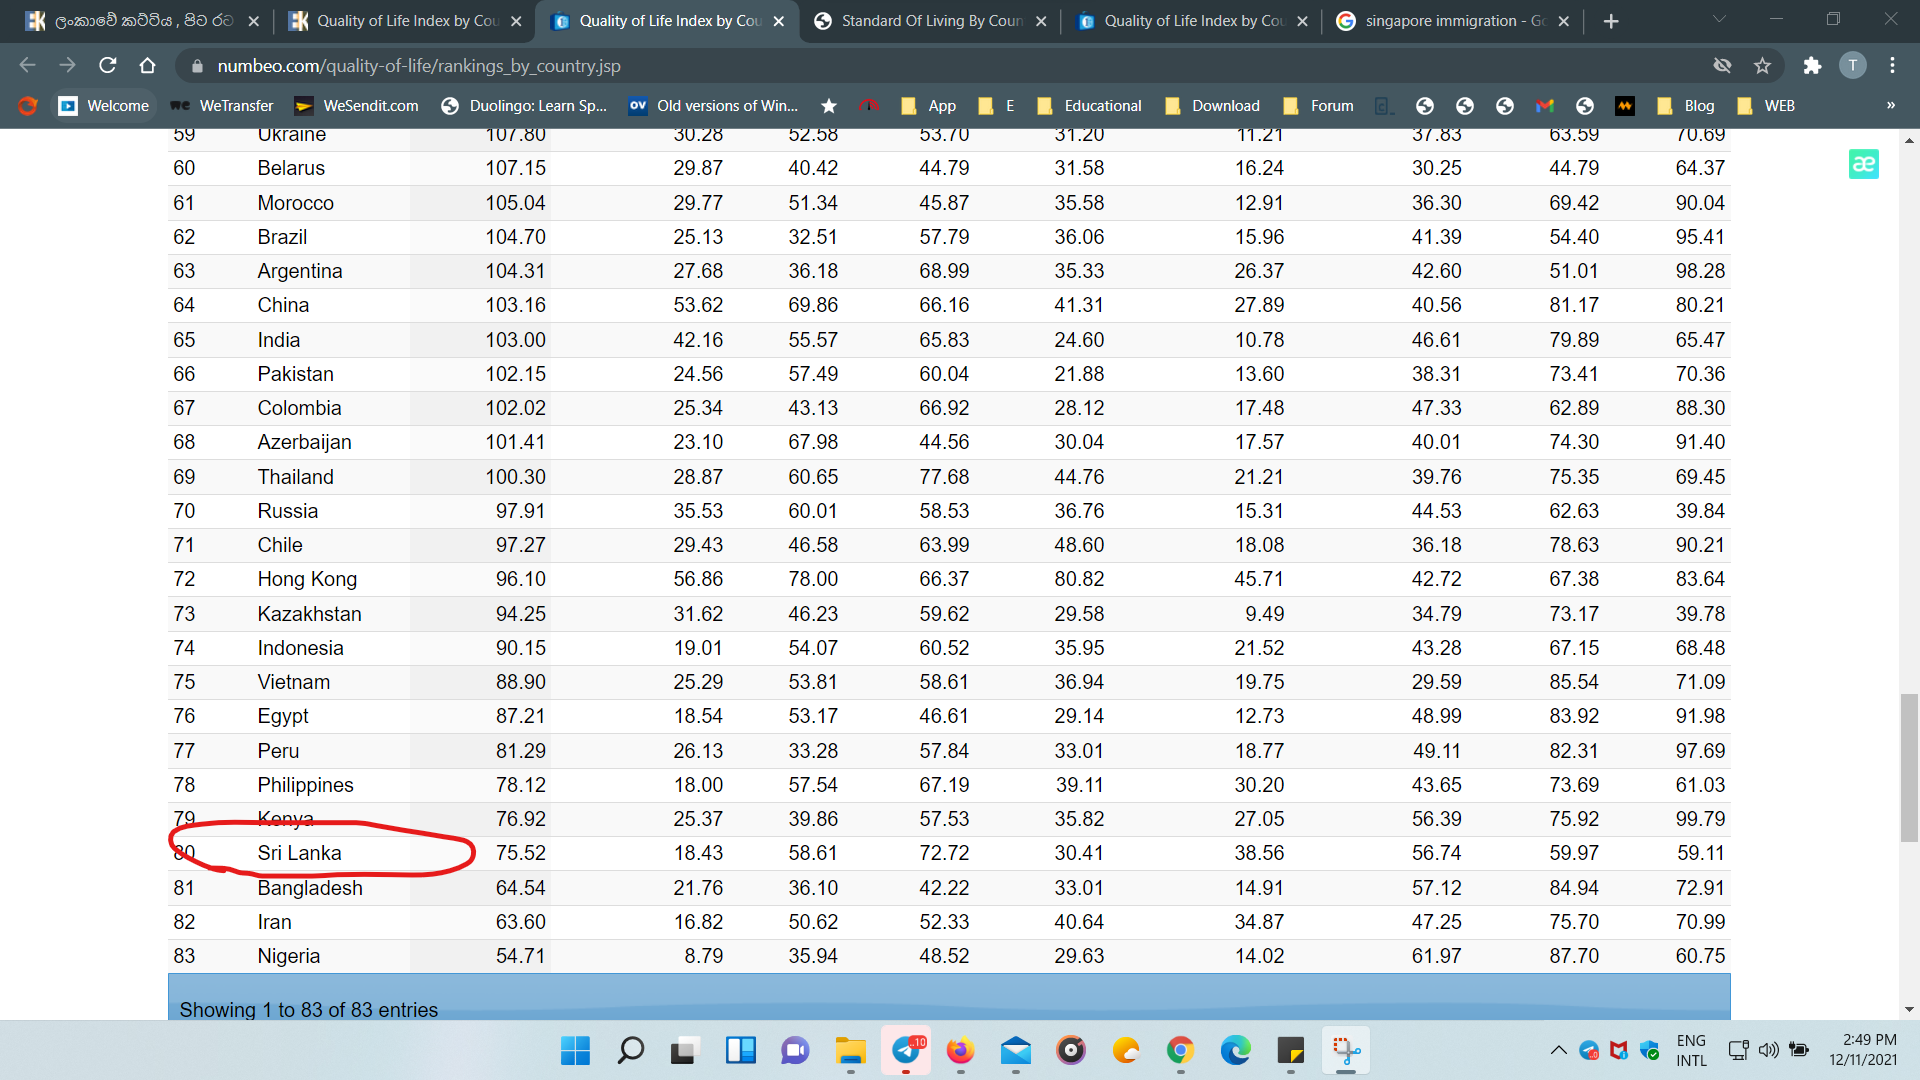Click the page vertical scrollbar thumb
The width and height of the screenshot is (1920, 1080).
tap(1909, 768)
